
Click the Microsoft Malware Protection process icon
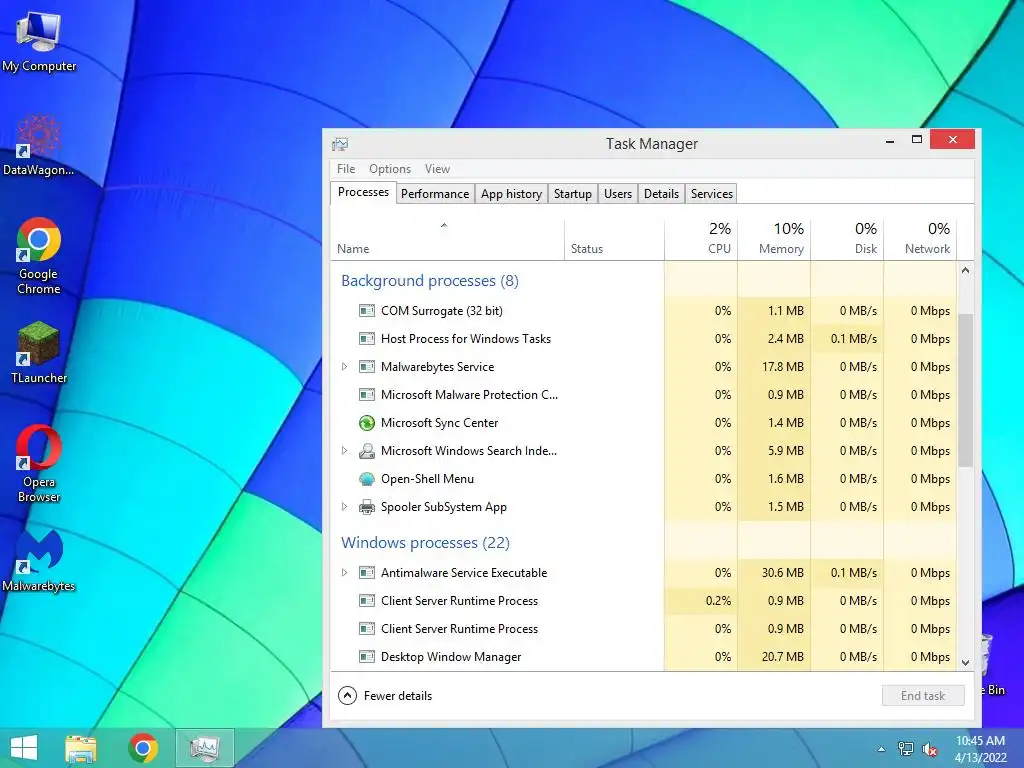click(x=367, y=395)
